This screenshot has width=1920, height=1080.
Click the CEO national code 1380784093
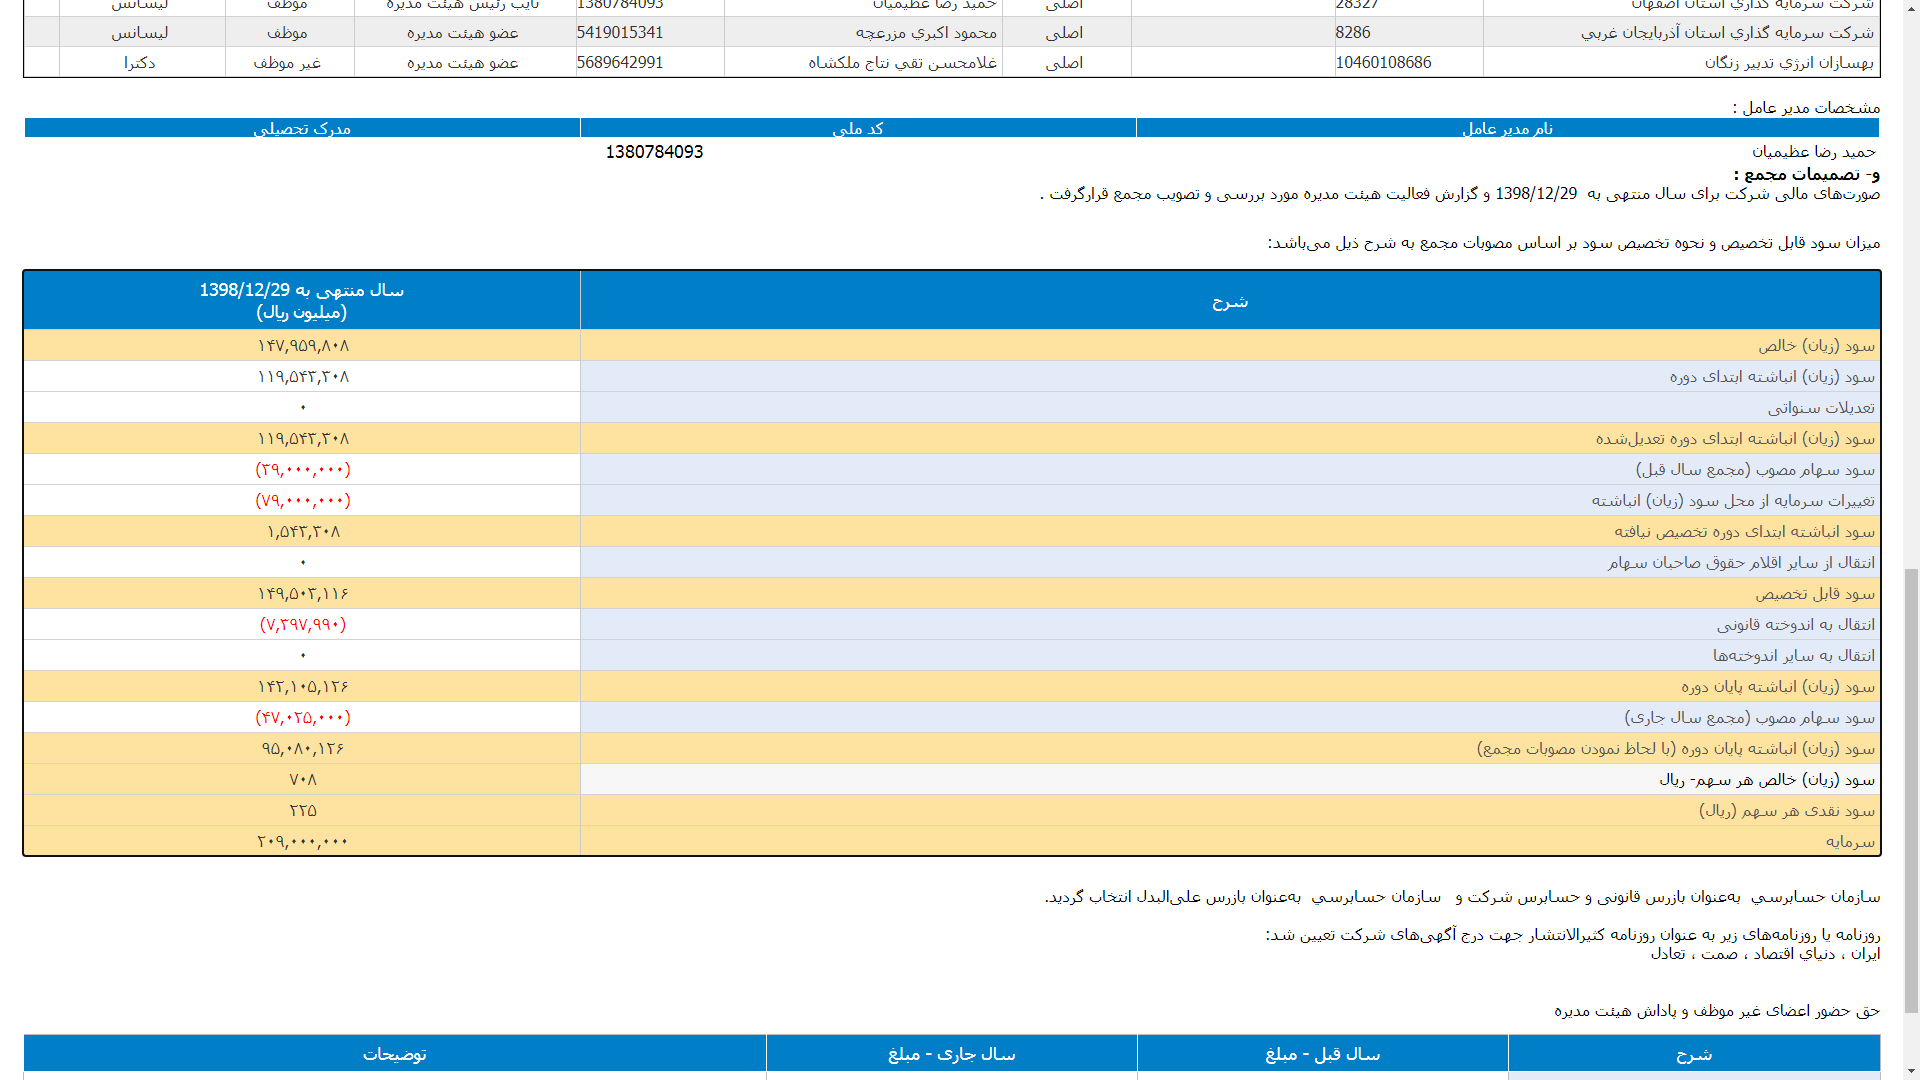click(x=654, y=152)
